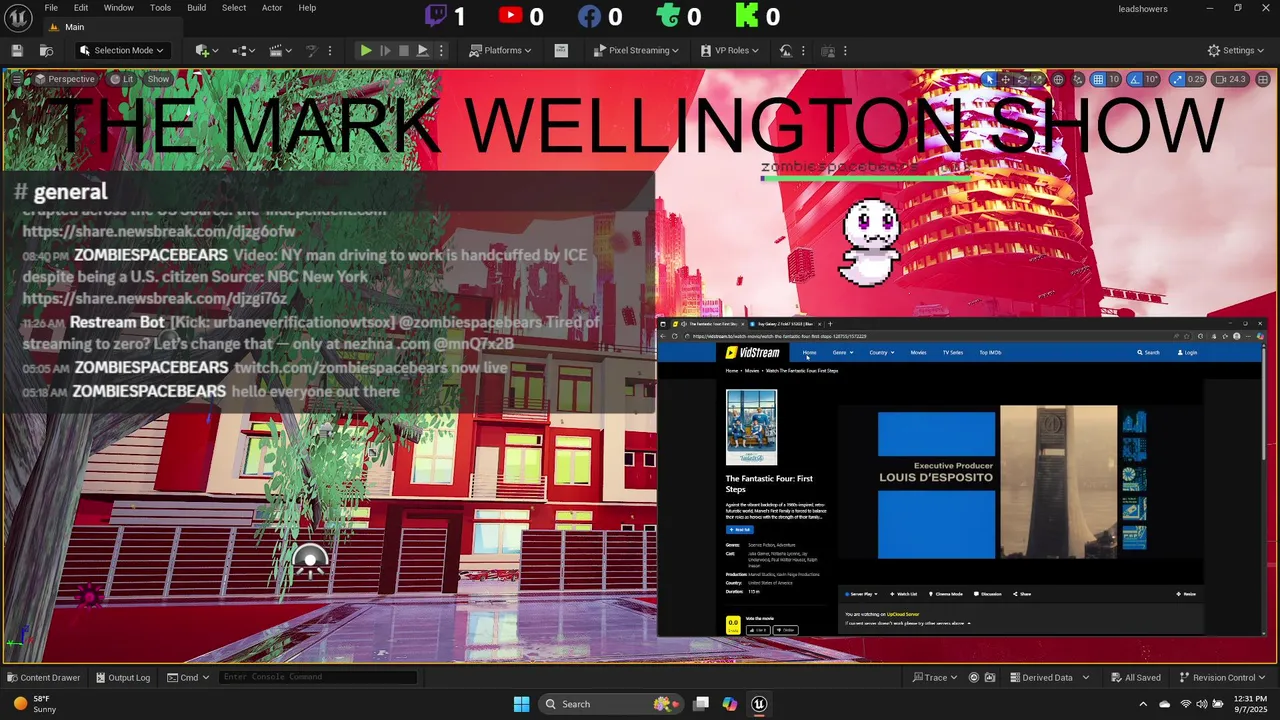Image resolution: width=1280 pixels, height=720 pixels.
Task: Open the Windows Start menu
Action: pos(521,704)
